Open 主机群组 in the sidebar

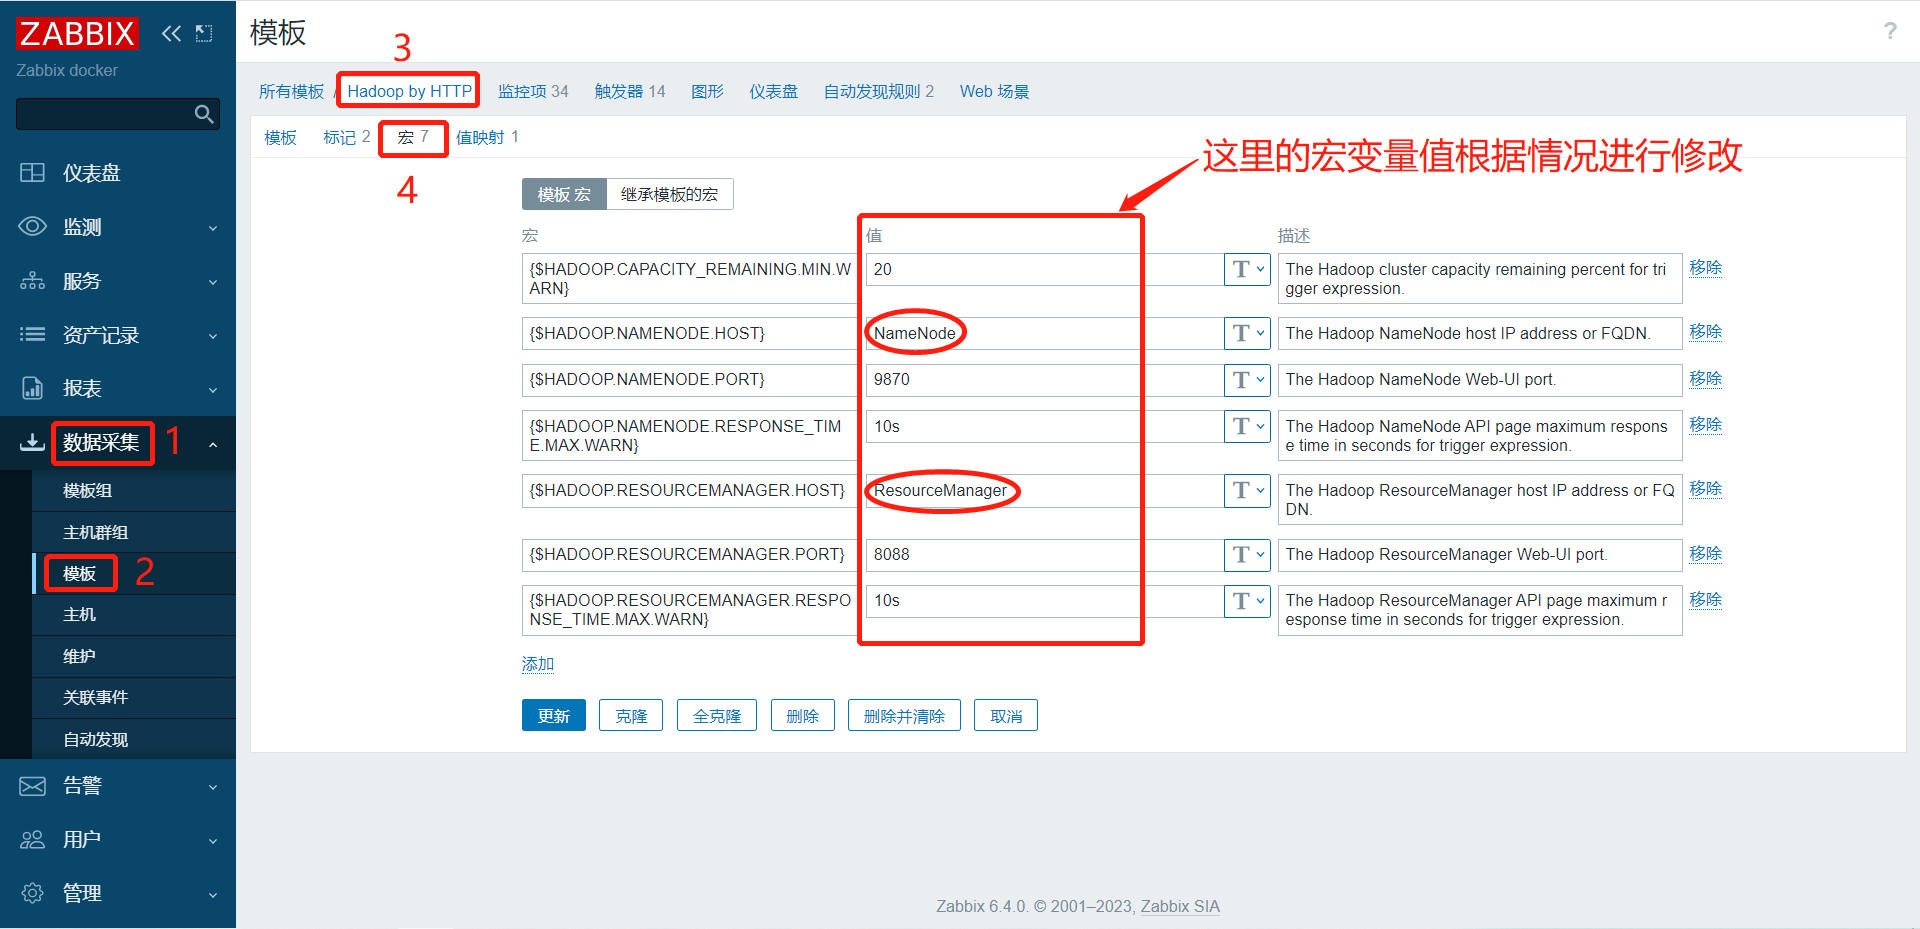click(134, 532)
